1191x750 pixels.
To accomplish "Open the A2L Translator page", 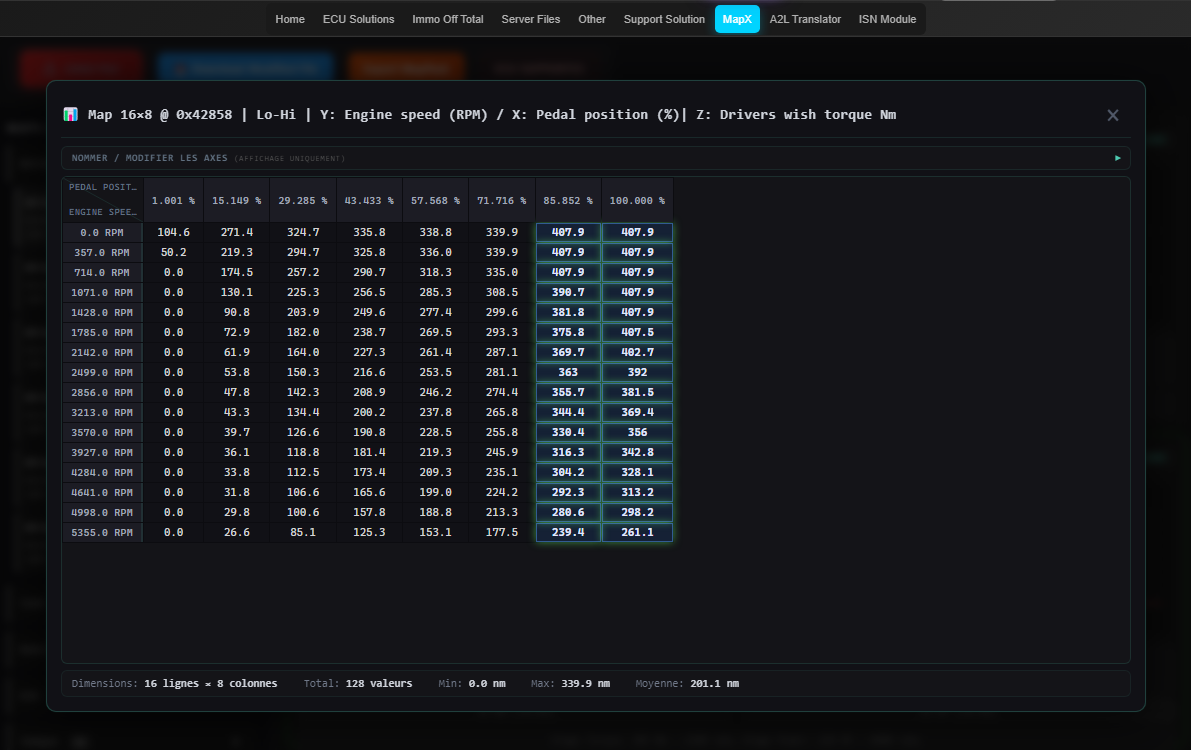I will 805,19.
